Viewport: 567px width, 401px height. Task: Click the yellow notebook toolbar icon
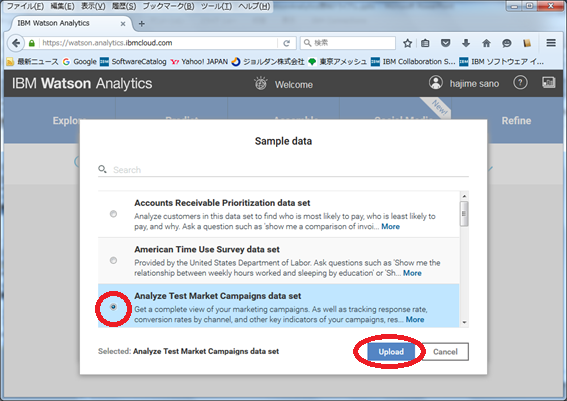point(527,43)
